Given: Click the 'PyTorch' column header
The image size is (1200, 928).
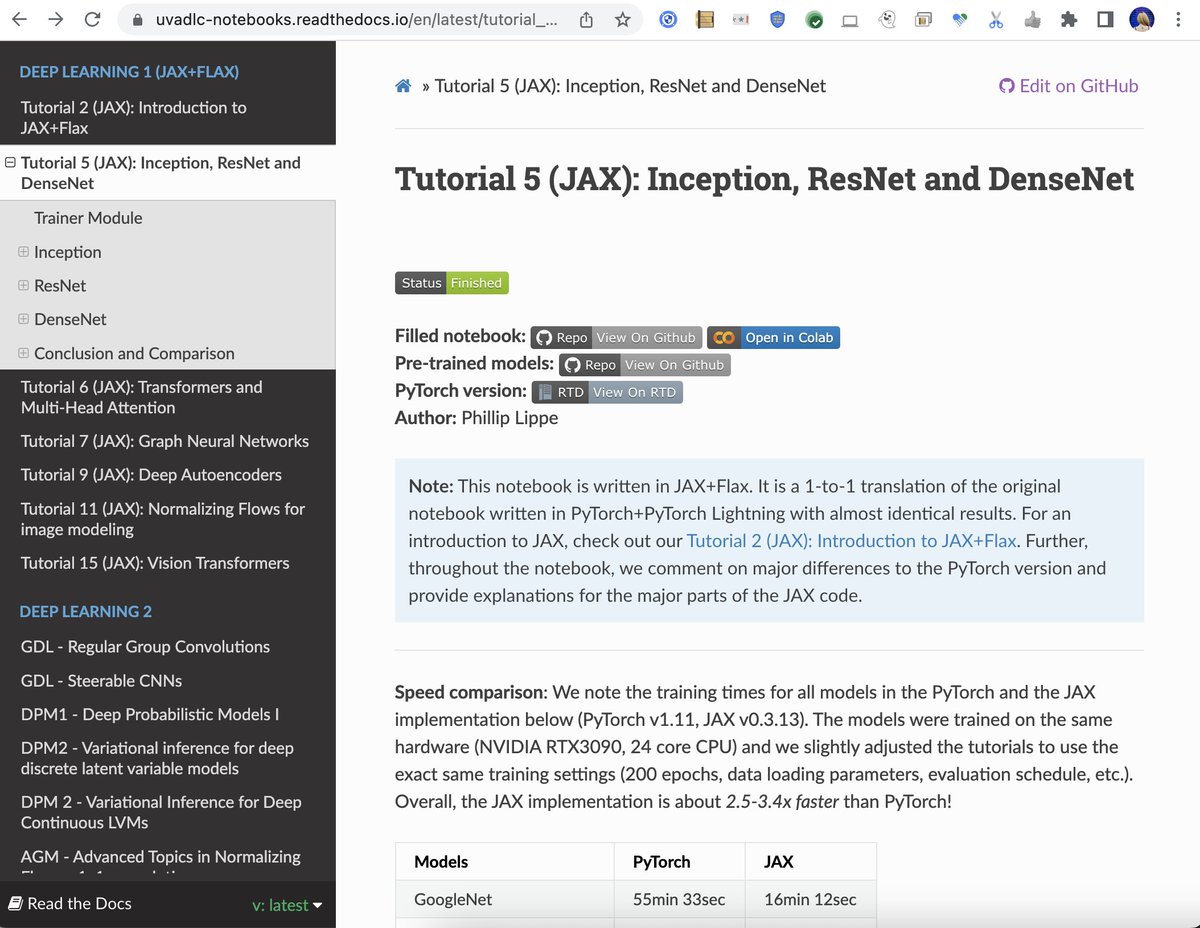Looking at the screenshot, I should coord(680,861).
